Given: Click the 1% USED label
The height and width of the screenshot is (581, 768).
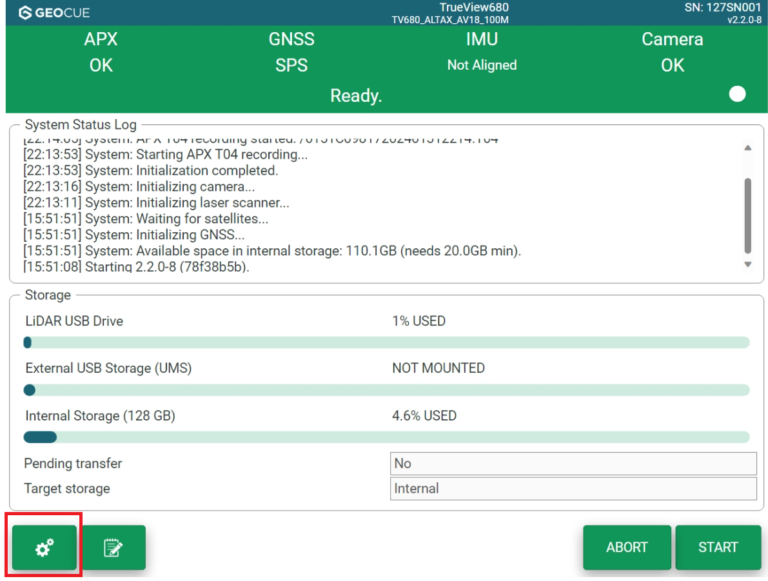Looking at the screenshot, I should pos(419,321).
